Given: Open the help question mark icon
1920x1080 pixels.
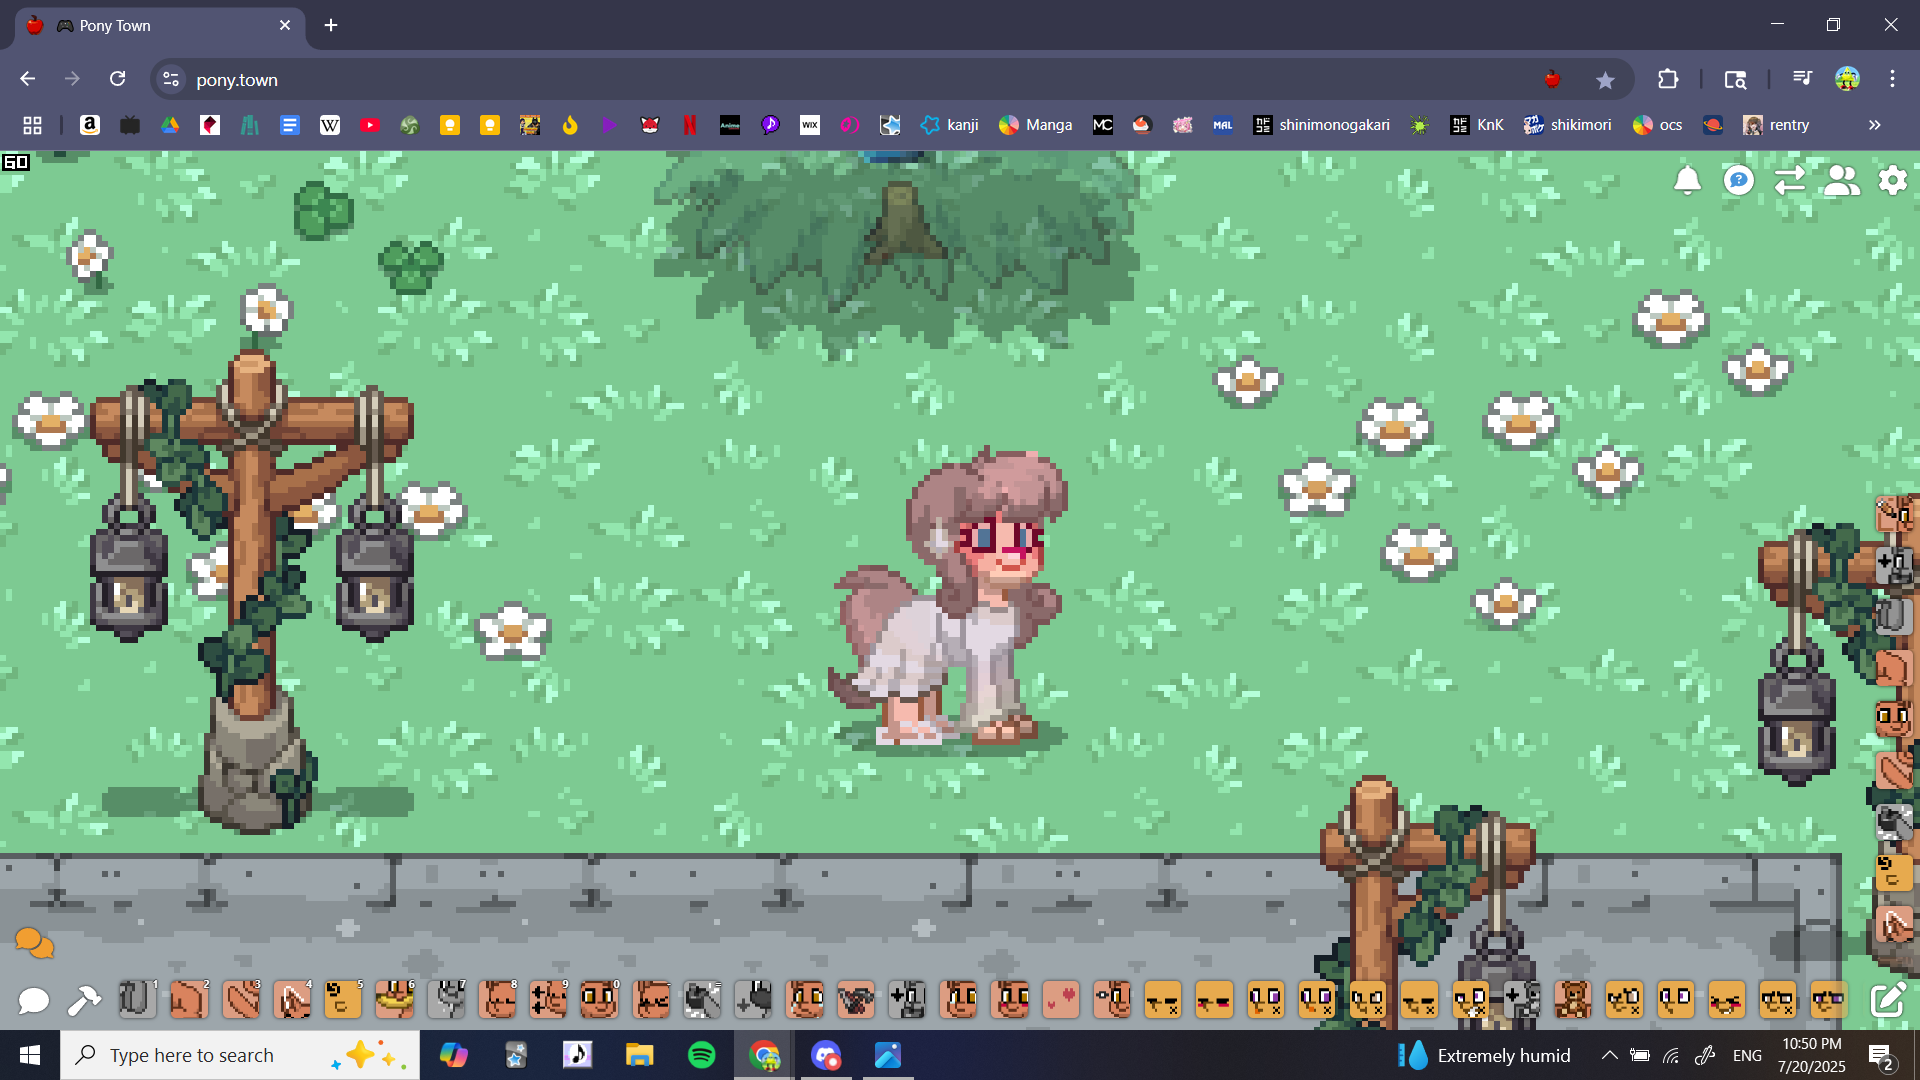Looking at the screenshot, I should click(x=1739, y=181).
